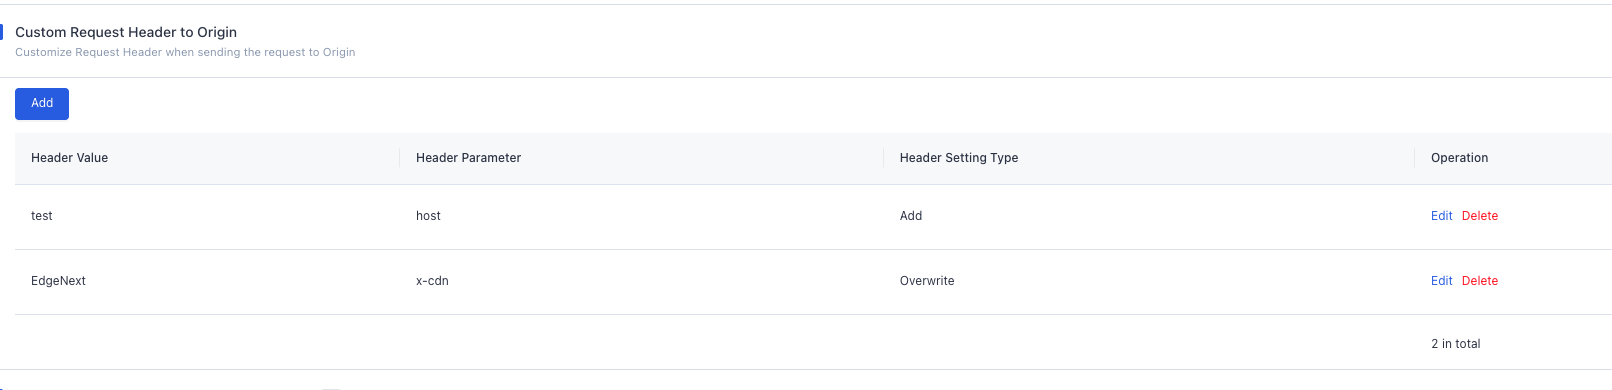Viewport: 1612px width, 390px height.
Task: Edit the test header row
Action: click(1441, 216)
